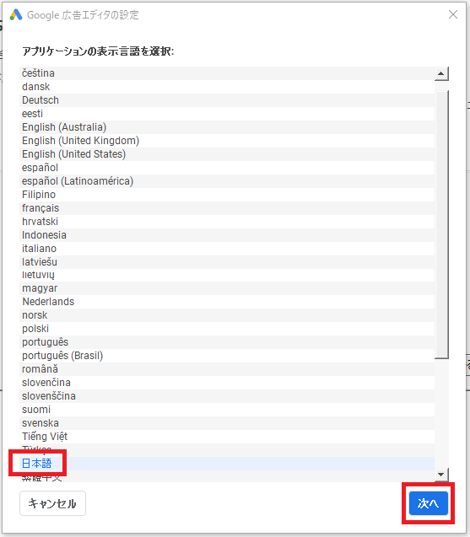Image resolution: width=470 pixels, height=537 pixels.
Task: Click the キャンセル (Cancel) button
Action: point(52,503)
